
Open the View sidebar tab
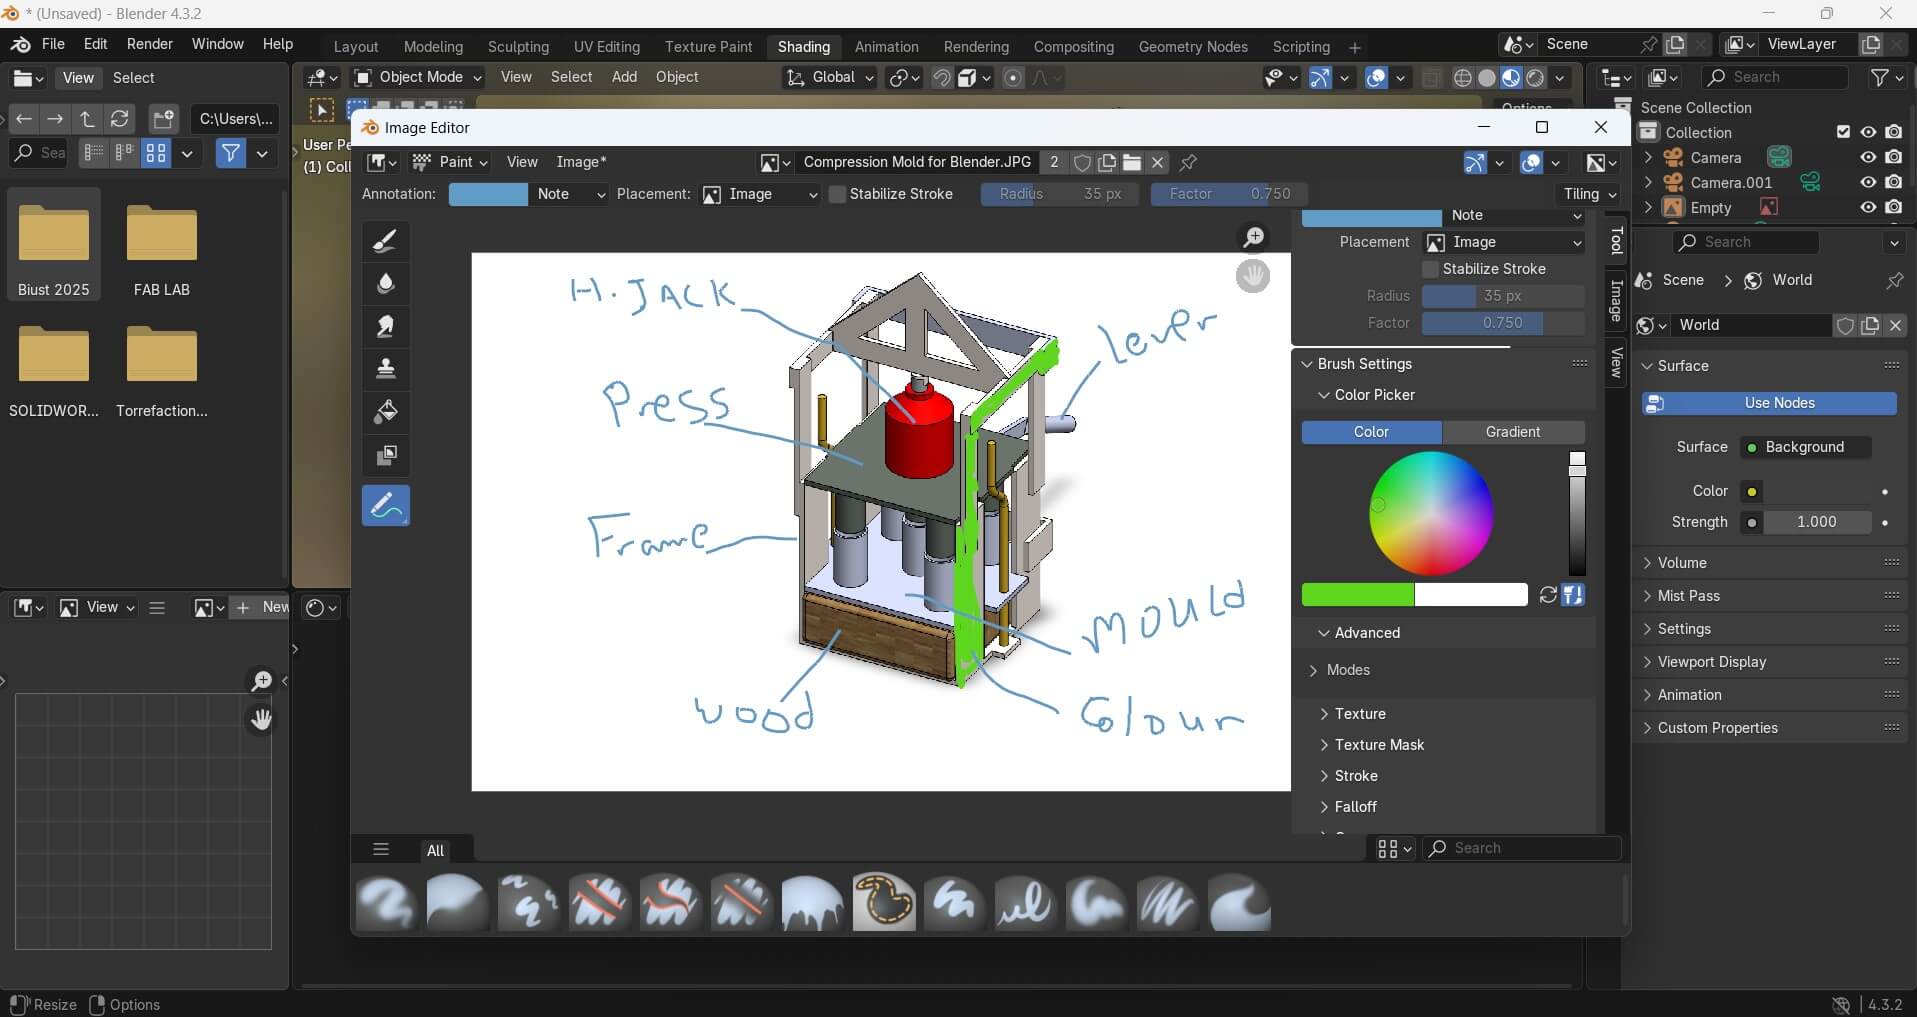click(1616, 362)
